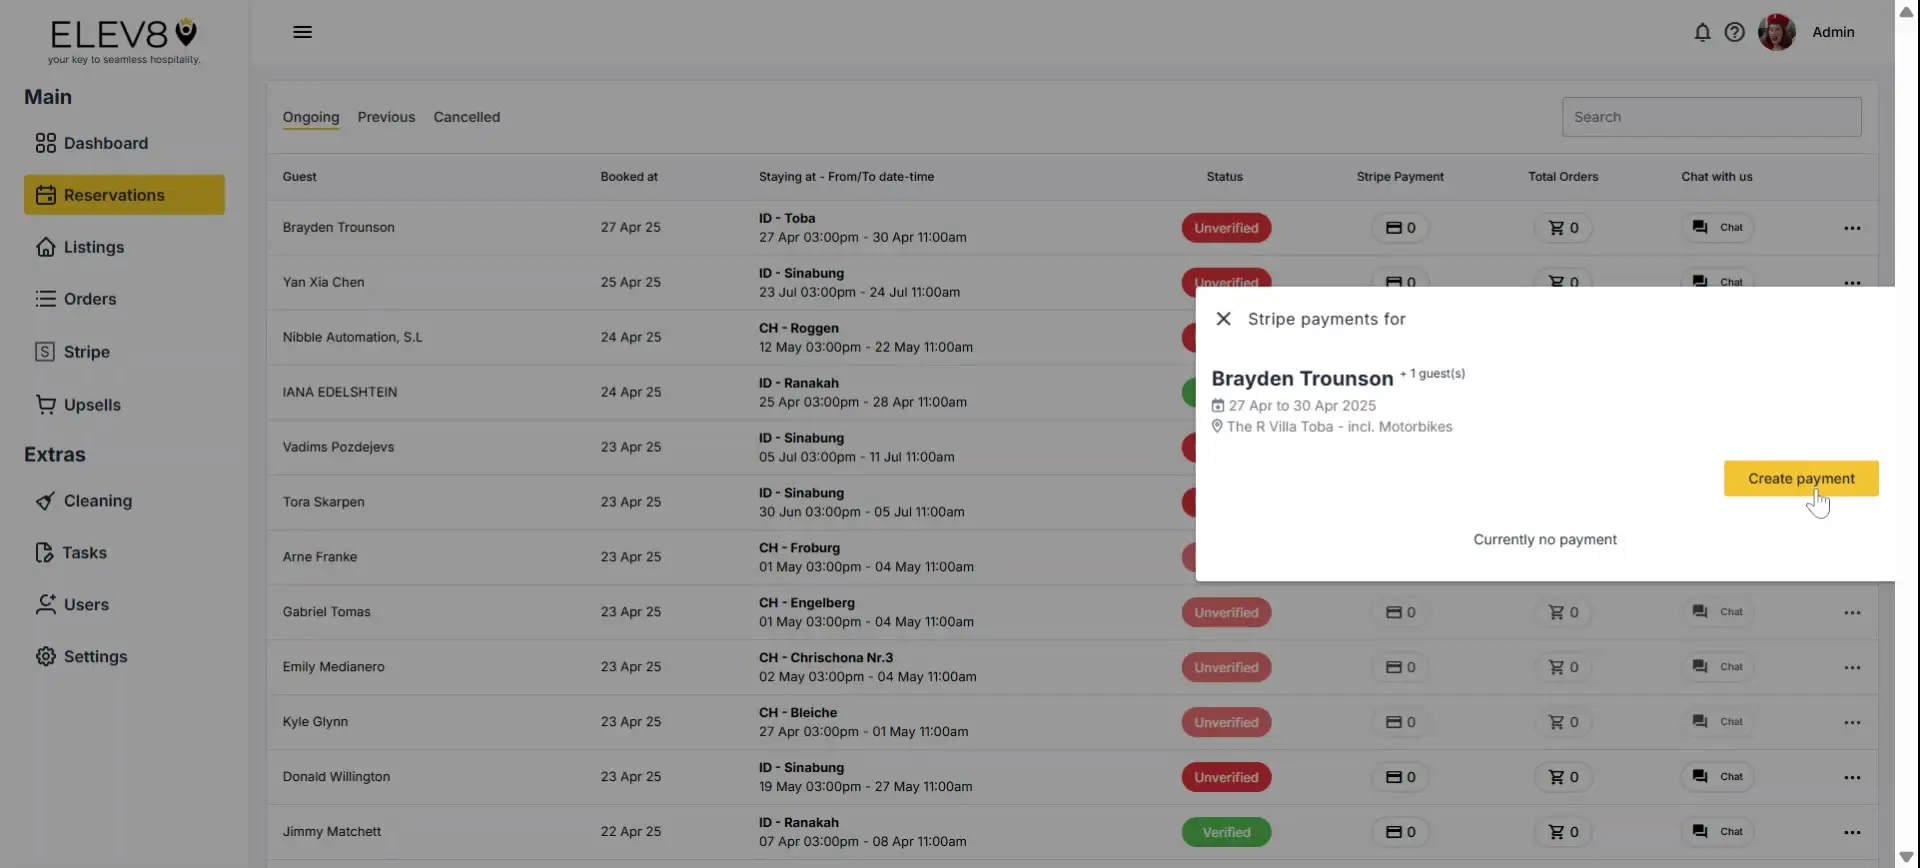This screenshot has width=1920, height=868.
Task: Switch to the Previous tab
Action: coord(386,117)
